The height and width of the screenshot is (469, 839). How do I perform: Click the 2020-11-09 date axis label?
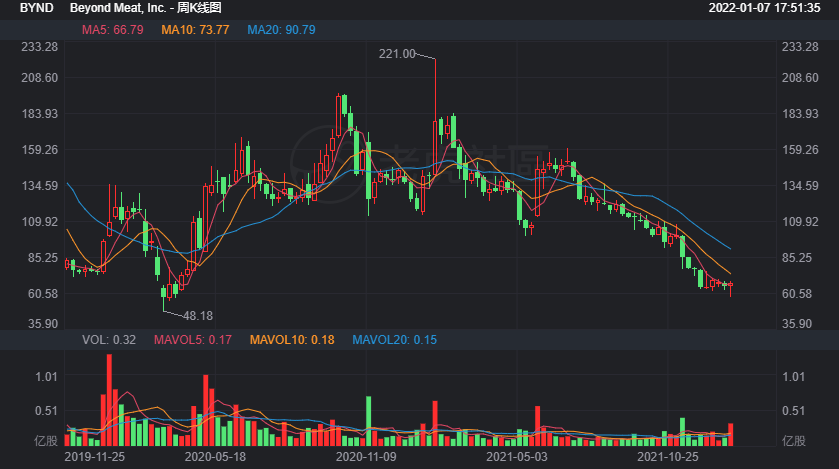(366, 457)
